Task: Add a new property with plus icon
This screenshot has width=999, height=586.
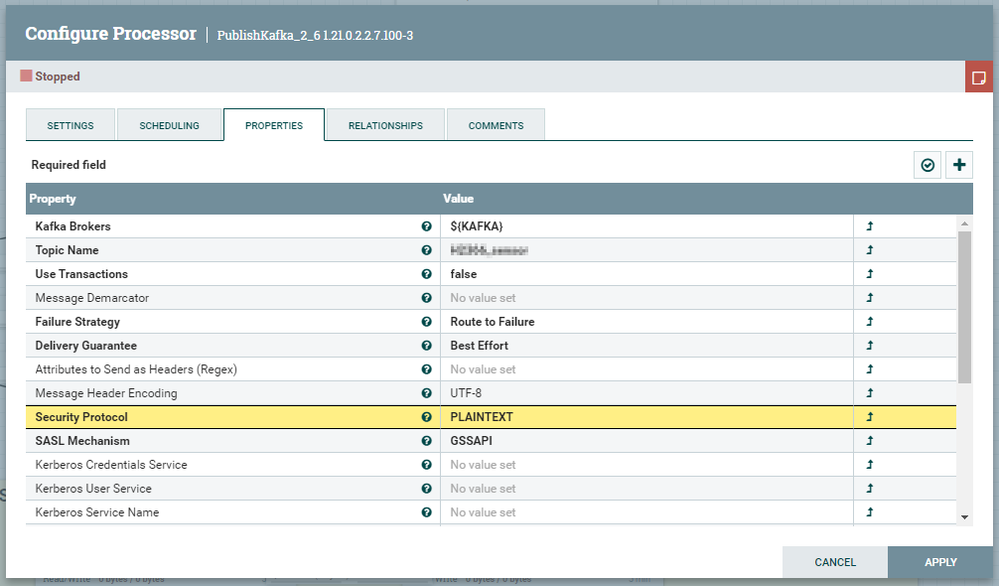Action: click(x=959, y=165)
